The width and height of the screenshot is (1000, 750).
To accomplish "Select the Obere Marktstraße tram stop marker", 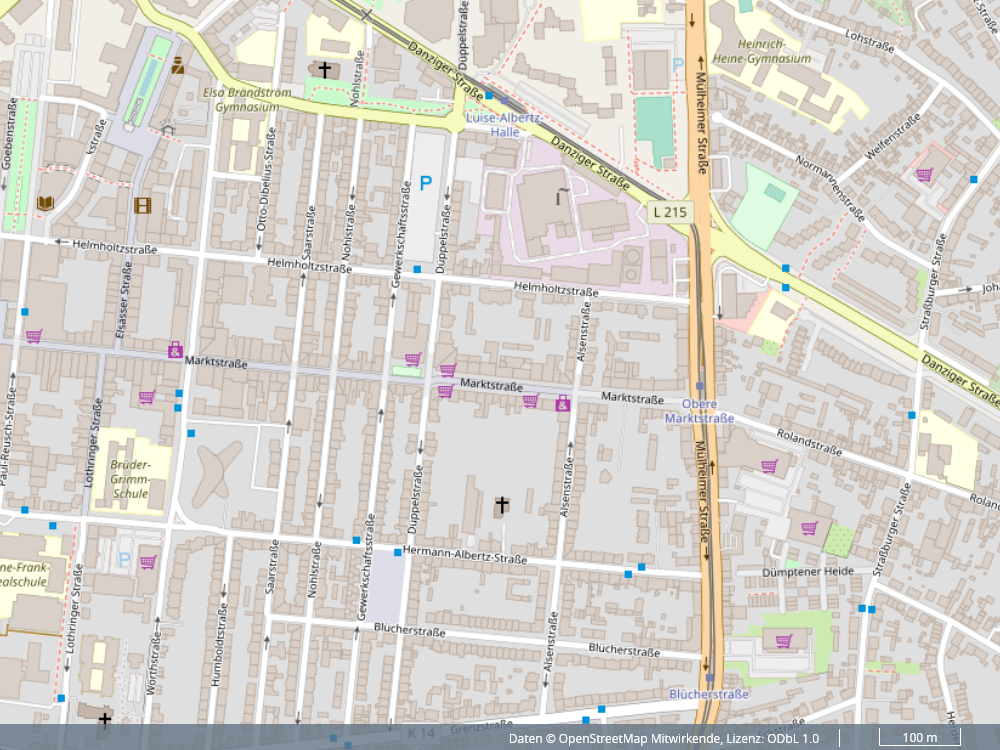I will [700, 386].
